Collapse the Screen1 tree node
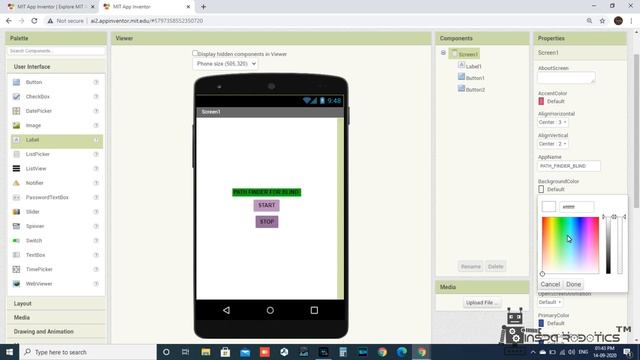This screenshot has width=640, height=360. click(443, 53)
